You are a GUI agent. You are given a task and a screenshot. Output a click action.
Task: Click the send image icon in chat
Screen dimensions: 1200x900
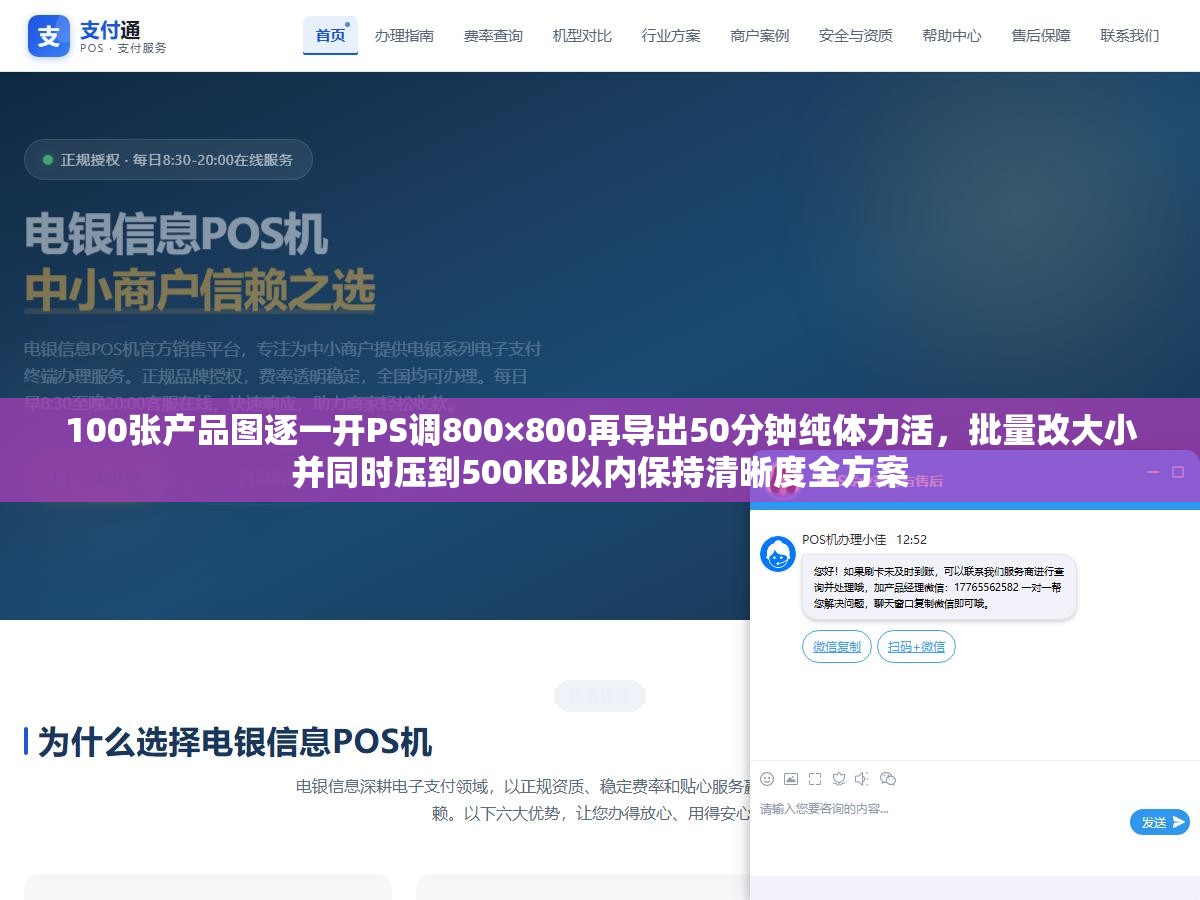791,779
